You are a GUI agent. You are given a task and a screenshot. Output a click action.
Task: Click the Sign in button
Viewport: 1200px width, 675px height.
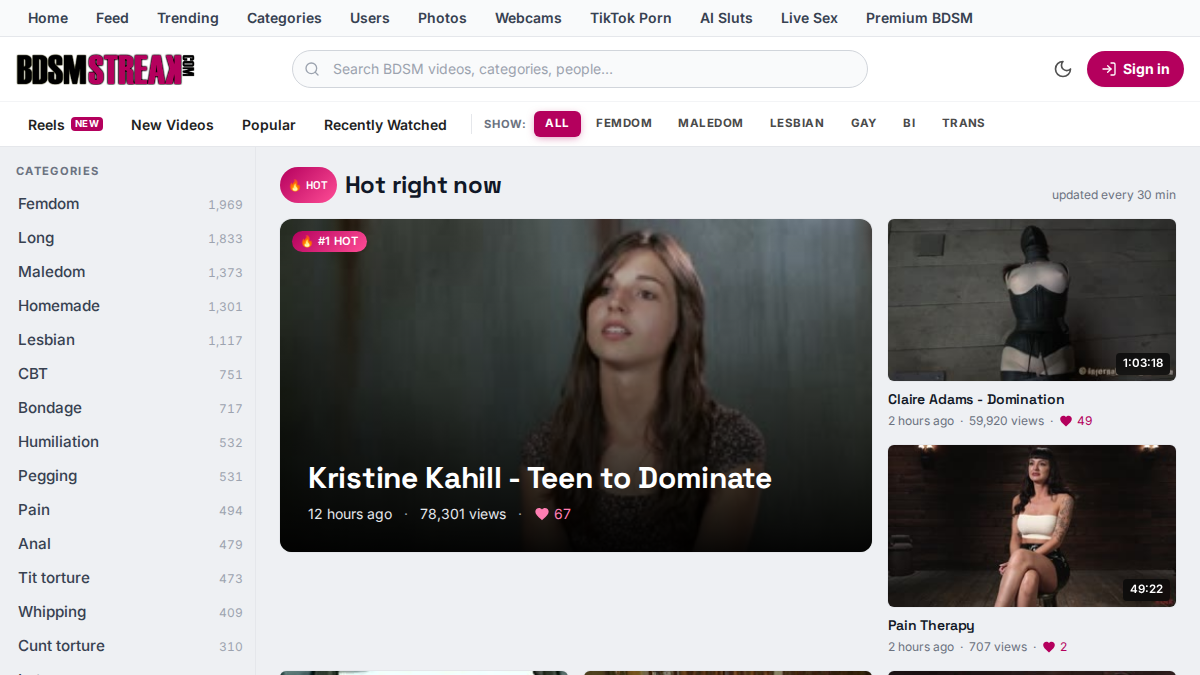[x=1135, y=69]
